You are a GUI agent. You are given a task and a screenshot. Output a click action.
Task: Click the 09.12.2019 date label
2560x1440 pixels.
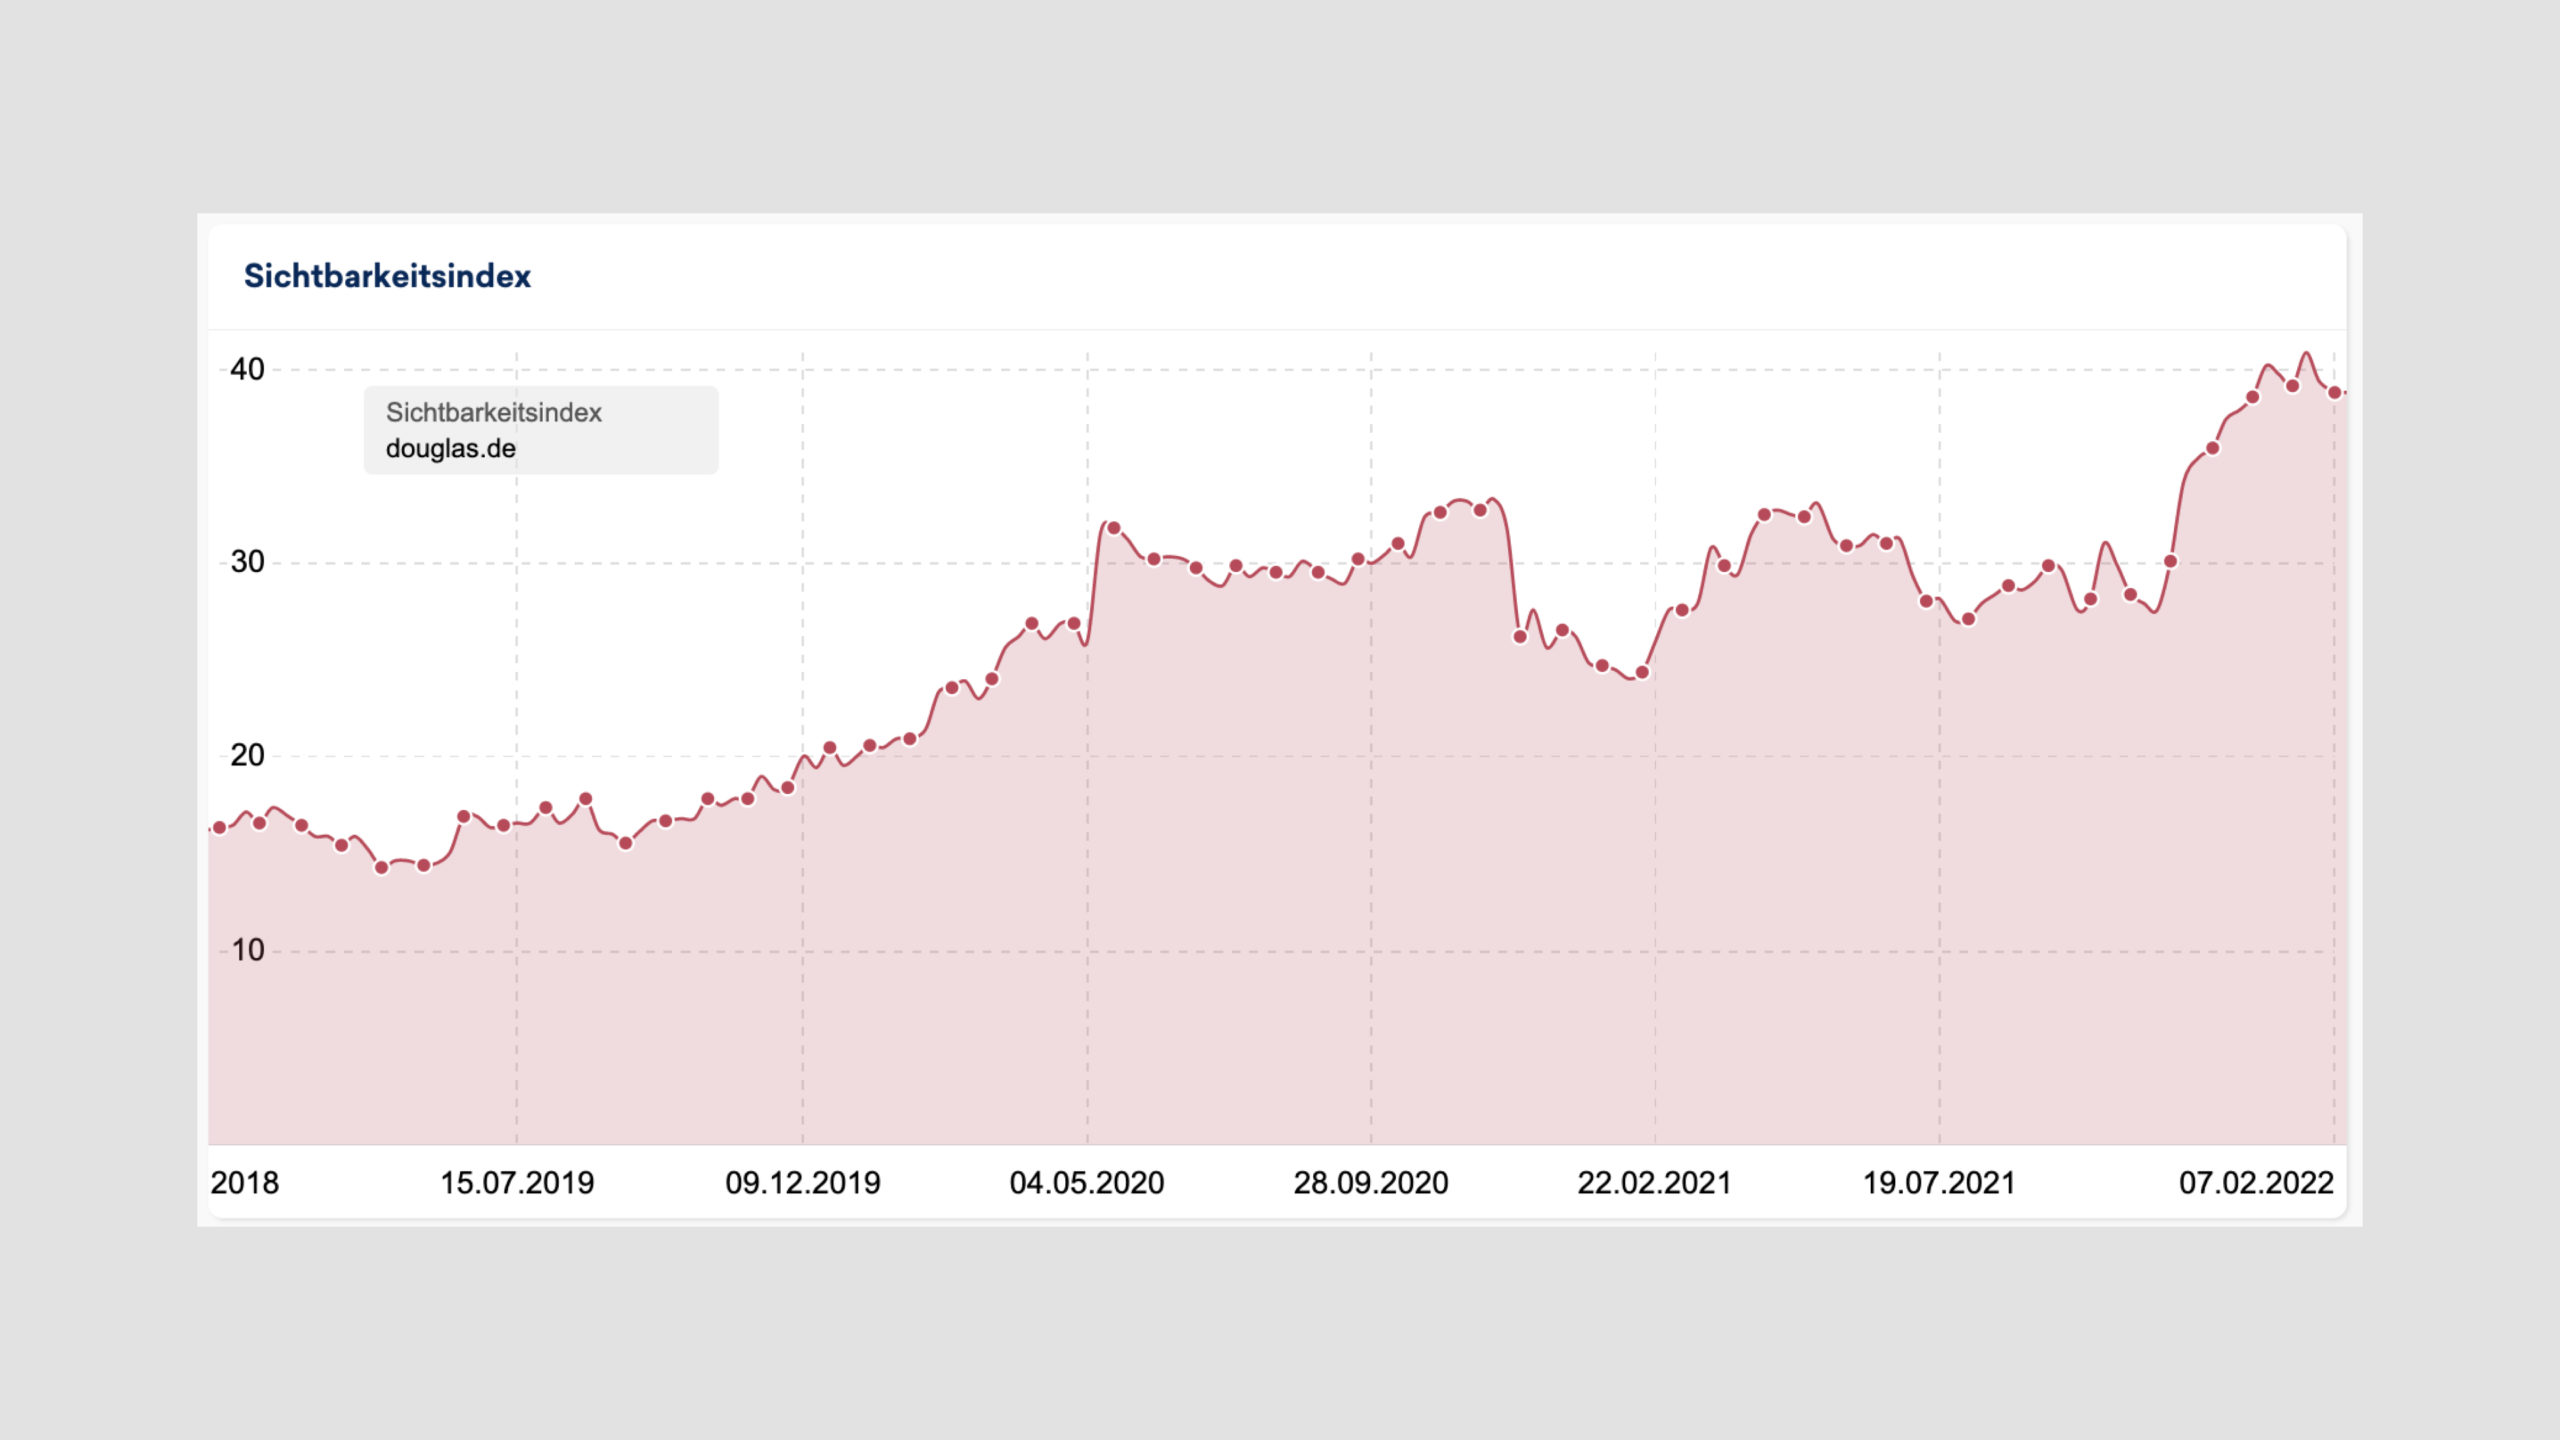[x=802, y=1183]
